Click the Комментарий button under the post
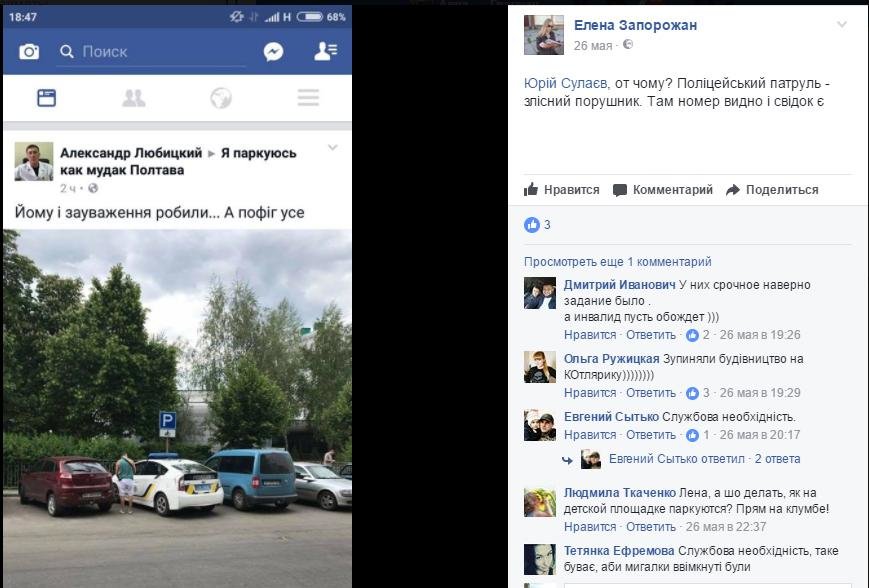The height and width of the screenshot is (588, 869). (663, 190)
